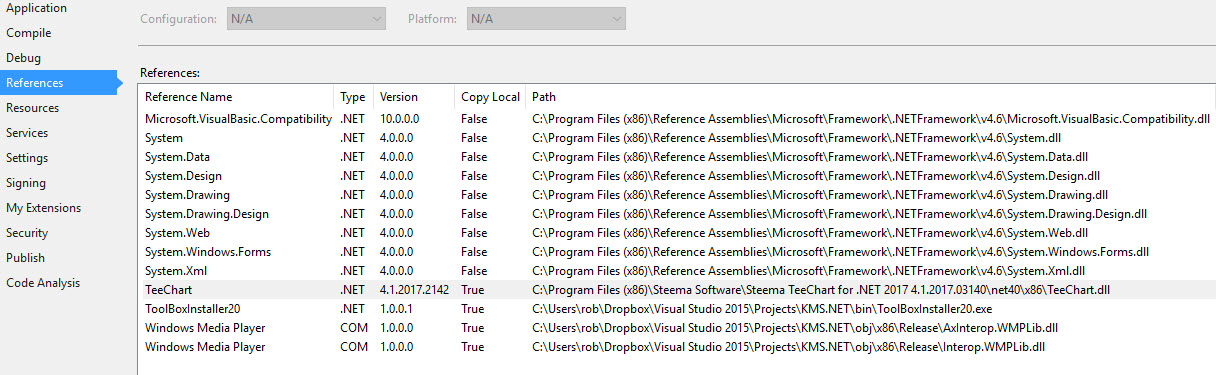Select Windows Media Player Interop.WMPLib.dll path row
Viewport: 1216px width, 375px height.
pyautogui.click(x=677, y=347)
